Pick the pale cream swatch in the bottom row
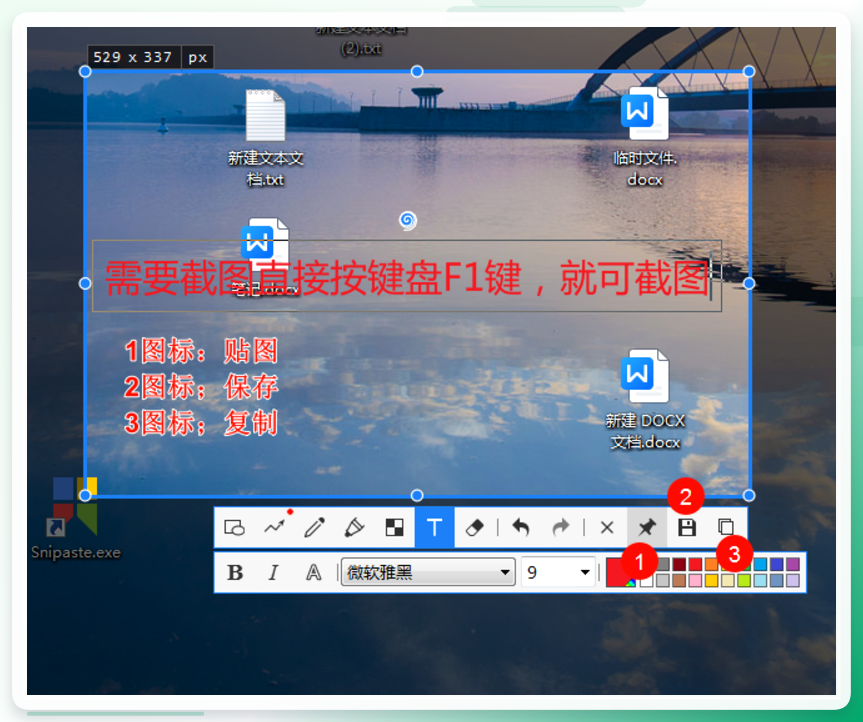863x722 pixels. pyautogui.click(x=728, y=581)
